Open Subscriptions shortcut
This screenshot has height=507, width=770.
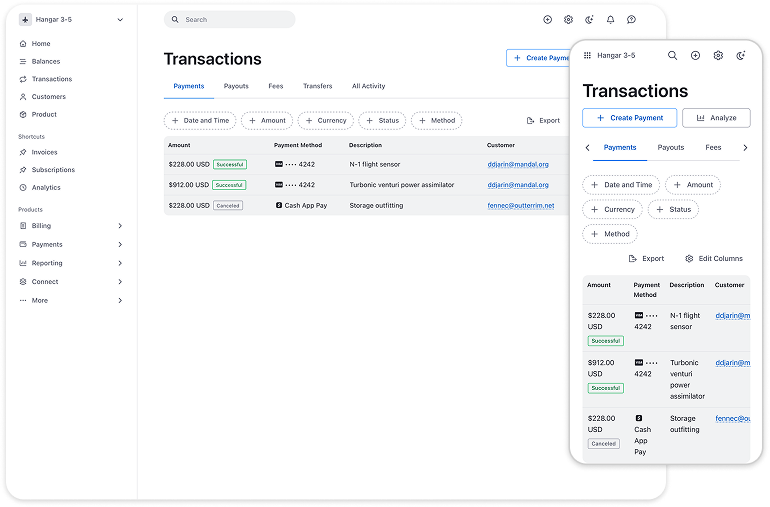[47, 170]
